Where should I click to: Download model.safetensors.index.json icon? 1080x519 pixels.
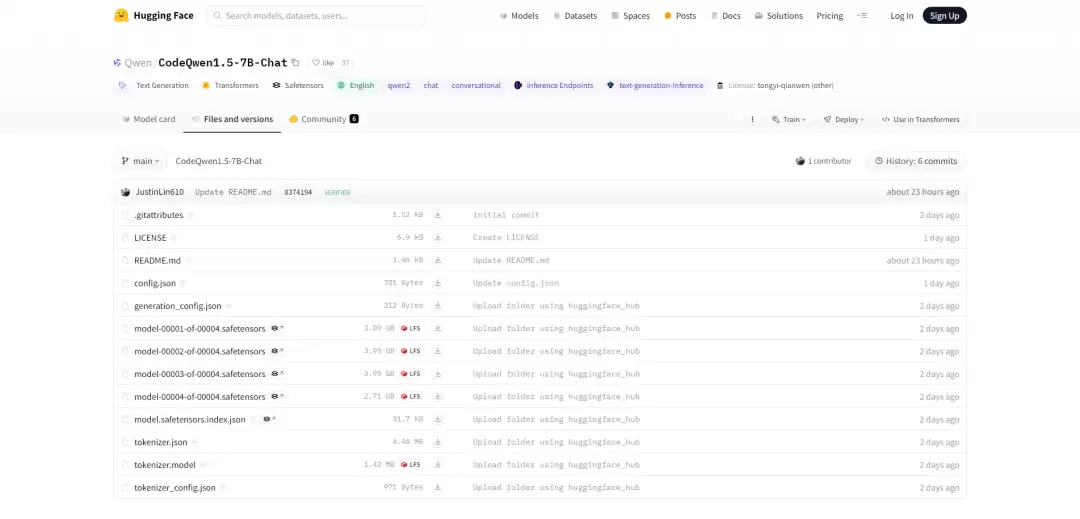[437, 420]
